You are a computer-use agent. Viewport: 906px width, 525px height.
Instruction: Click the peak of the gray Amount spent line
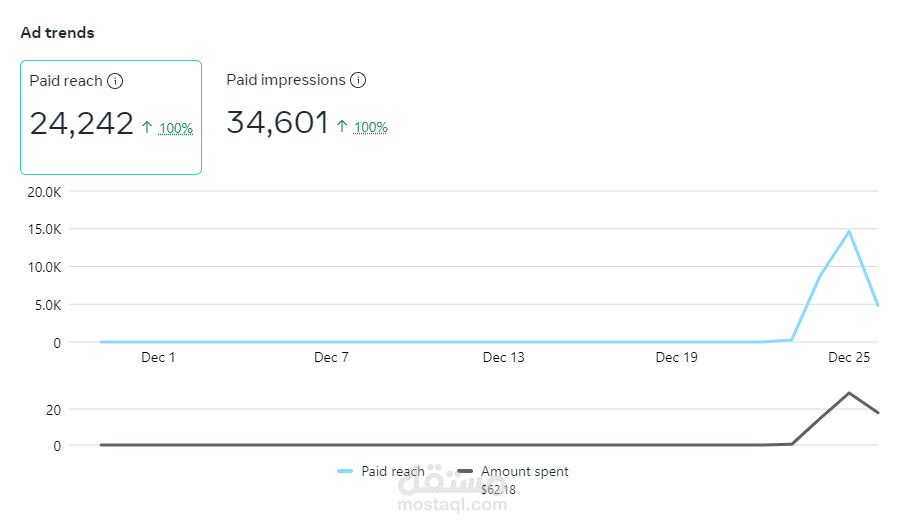(849, 393)
